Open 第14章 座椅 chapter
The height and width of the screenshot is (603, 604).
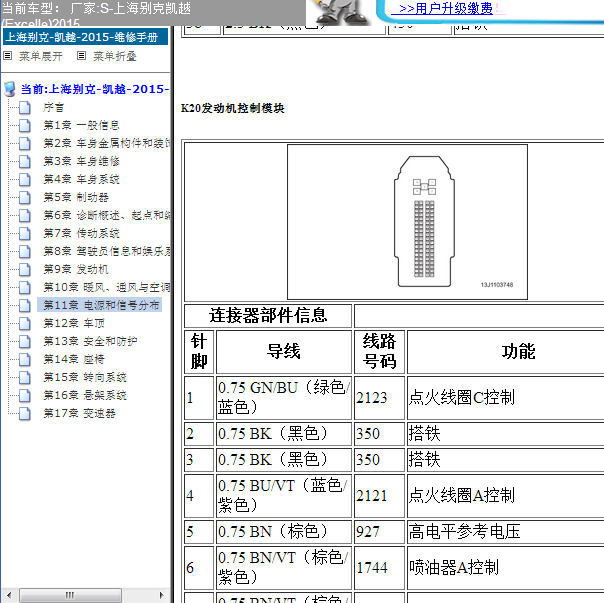74,359
